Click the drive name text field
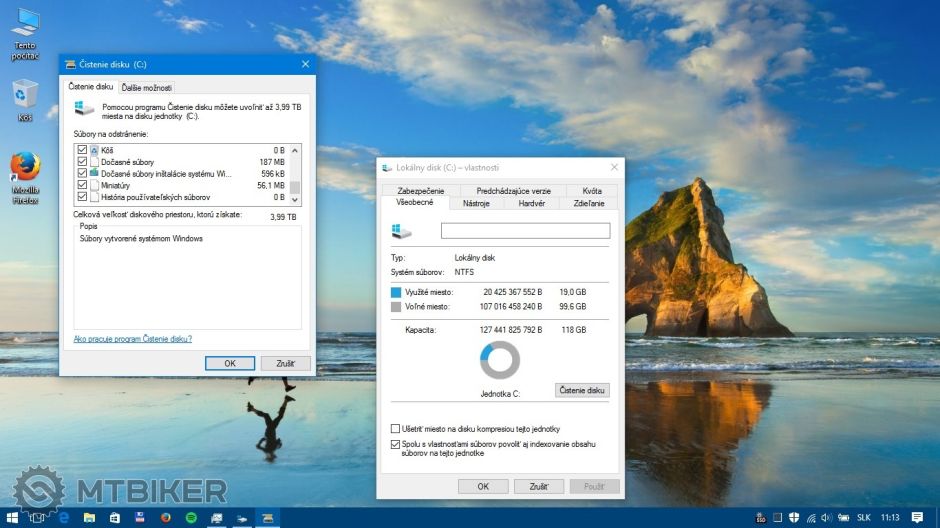The height and width of the screenshot is (528, 940). (x=525, y=230)
